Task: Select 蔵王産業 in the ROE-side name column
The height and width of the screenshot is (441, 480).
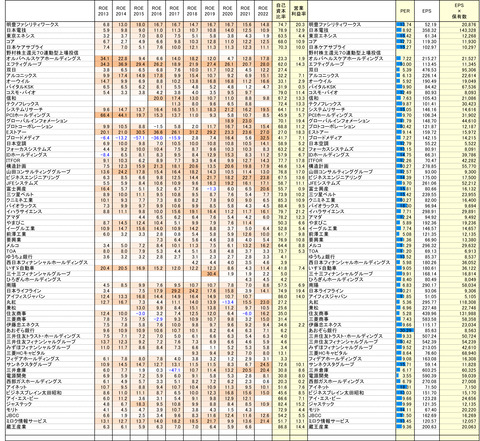Action: pyautogui.click(x=16, y=427)
